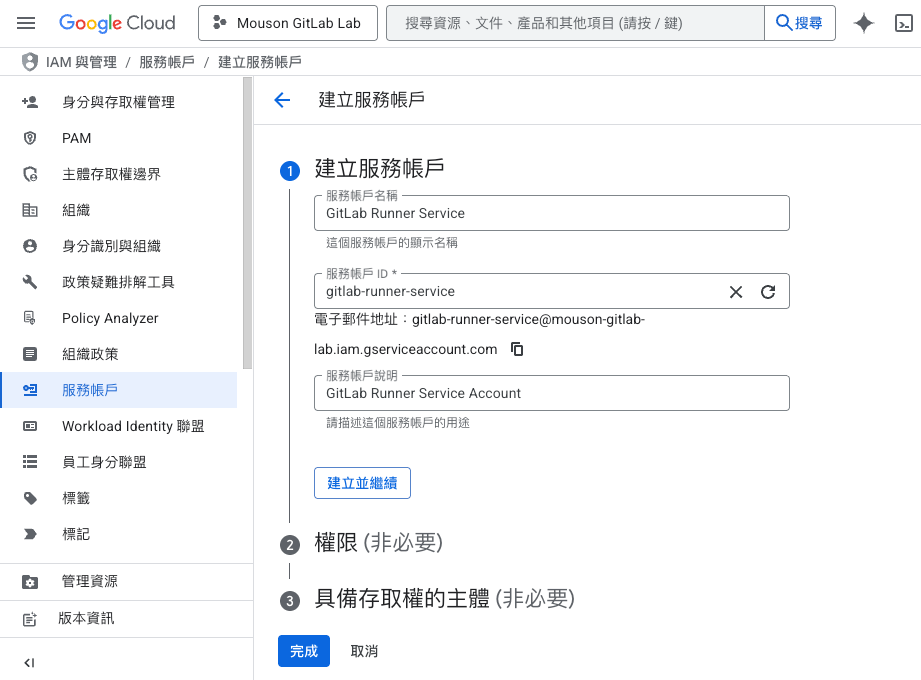Click the 員工身分聯盟 list icon
The width and height of the screenshot is (921, 680).
[30, 462]
